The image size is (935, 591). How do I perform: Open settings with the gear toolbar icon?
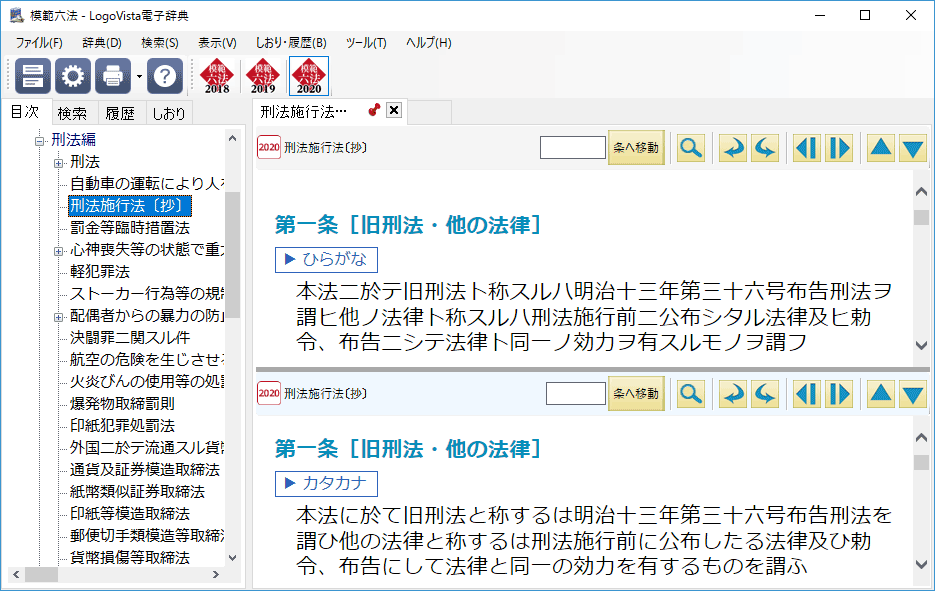pyautogui.click(x=73, y=76)
